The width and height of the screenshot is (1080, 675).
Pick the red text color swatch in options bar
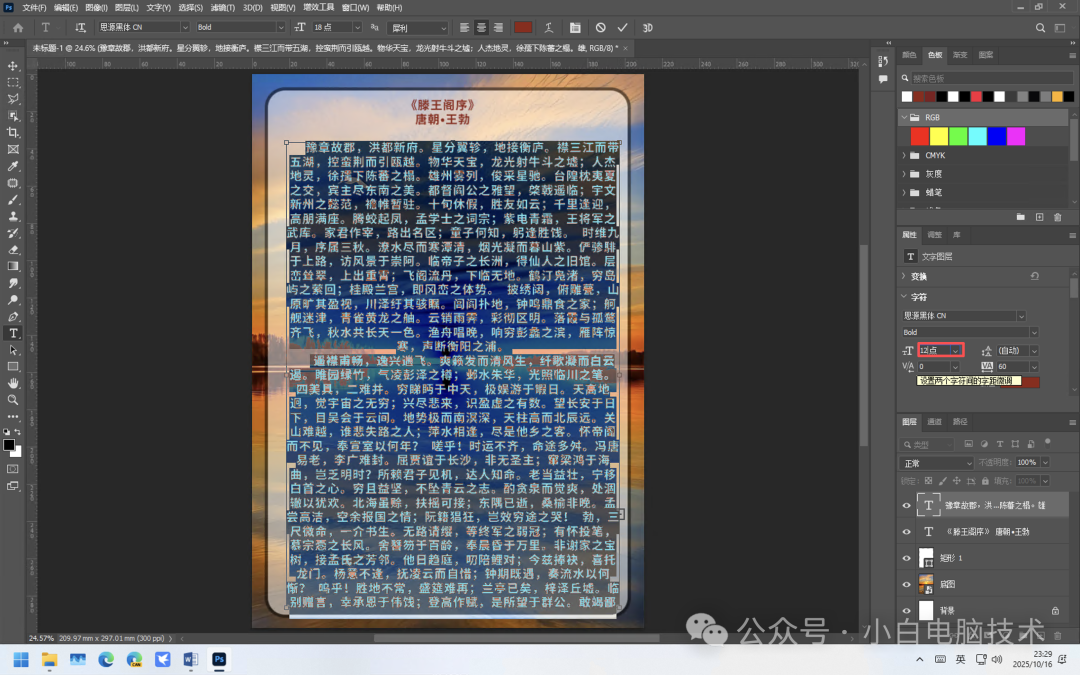[523, 28]
